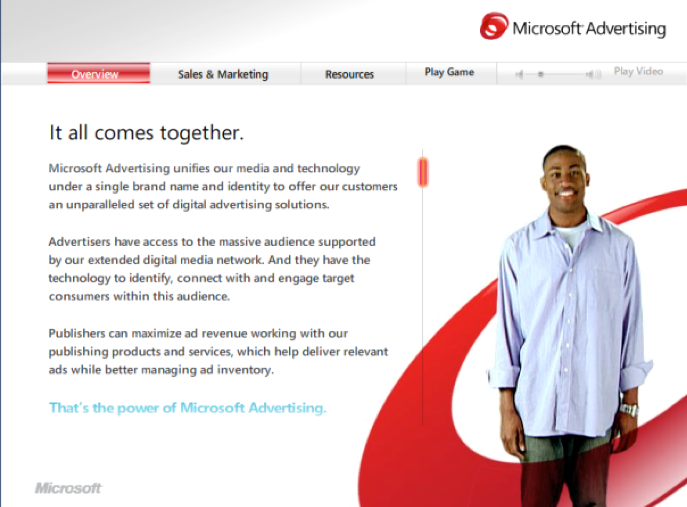This screenshot has height=507, width=687.
Task: Click the volume slider knob
Action: [541, 74]
